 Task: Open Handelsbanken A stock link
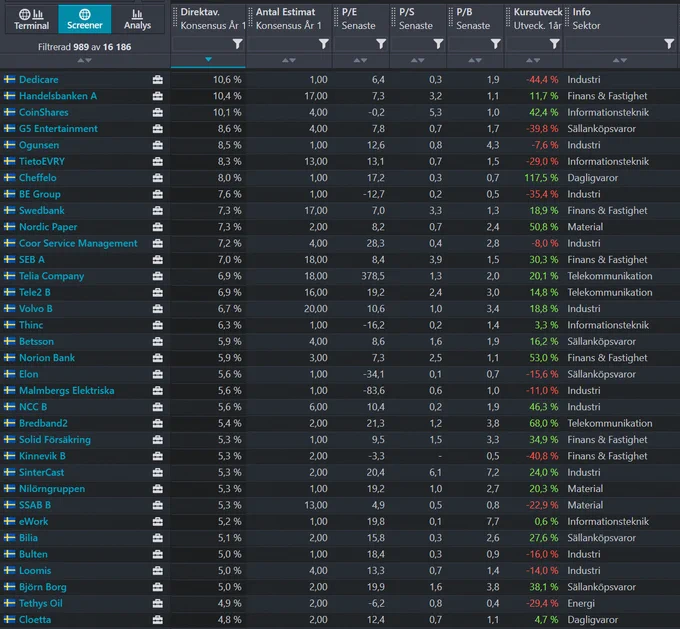click(58, 96)
